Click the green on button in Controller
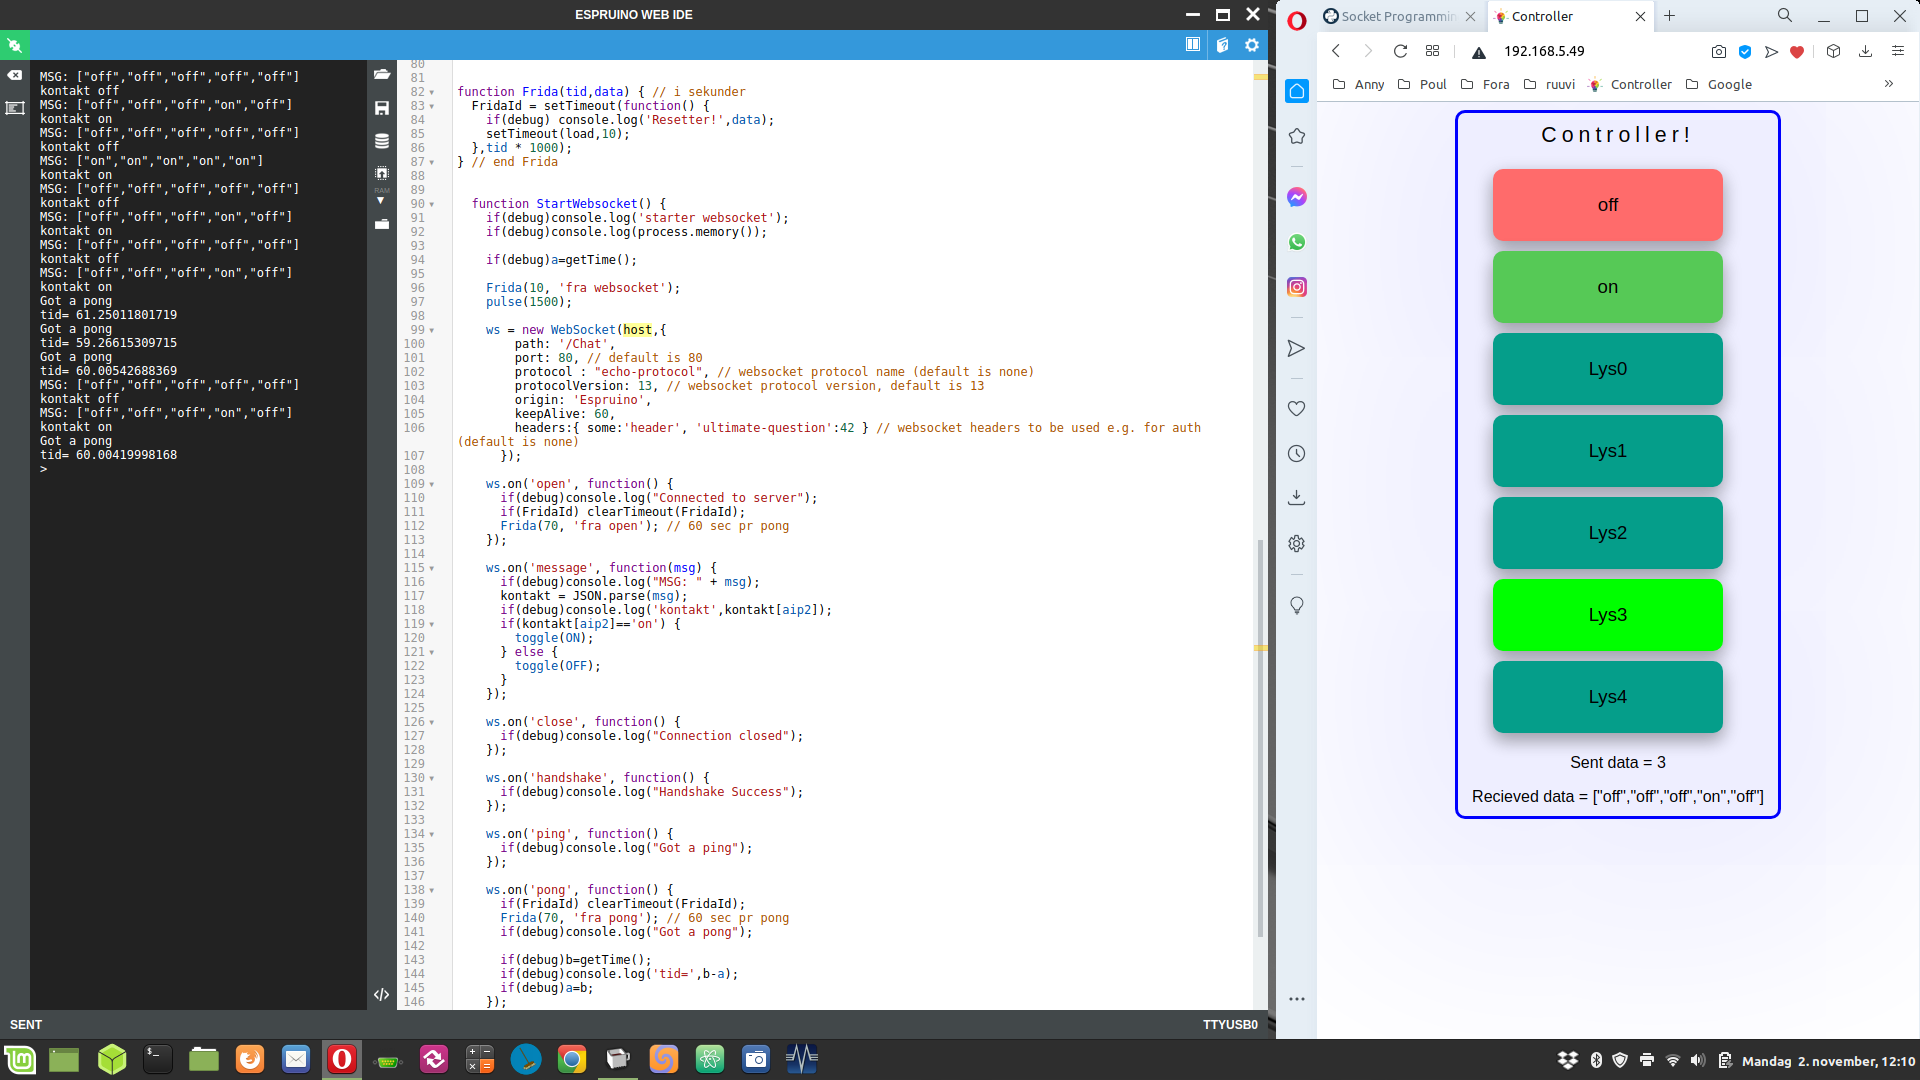1920x1080 pixels. [x=1607, y=287]
